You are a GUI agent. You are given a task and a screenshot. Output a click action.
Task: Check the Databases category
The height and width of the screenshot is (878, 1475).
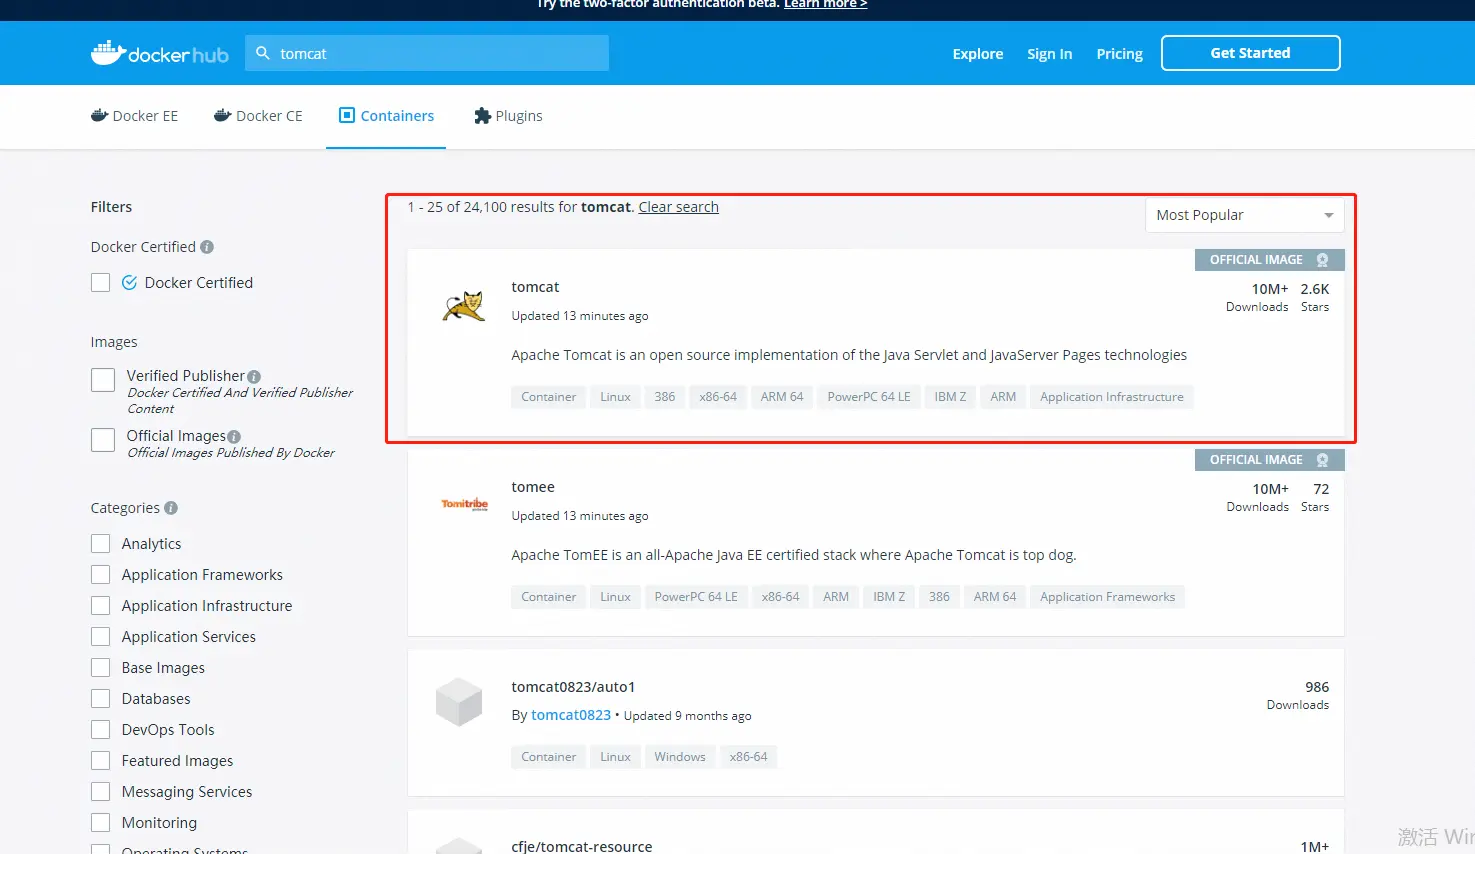tap(100, 699)
